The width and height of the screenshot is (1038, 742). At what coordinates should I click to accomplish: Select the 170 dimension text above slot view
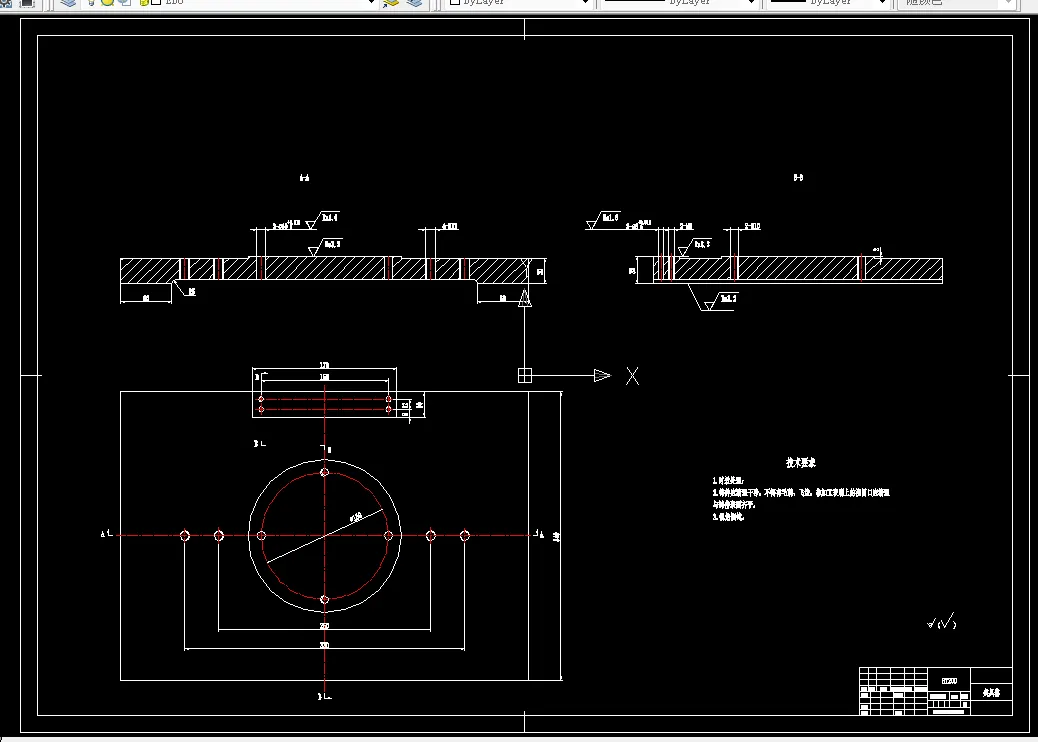tap(324, 365)
